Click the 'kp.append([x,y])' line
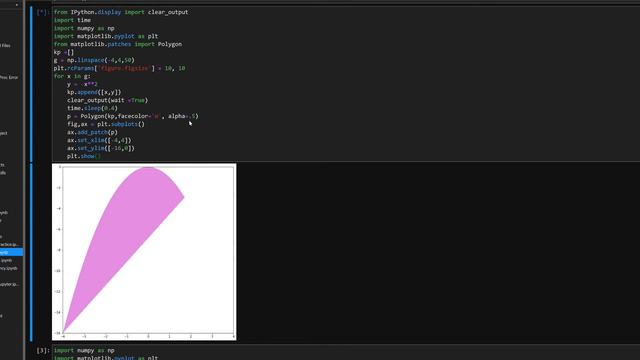 [94, 92]
